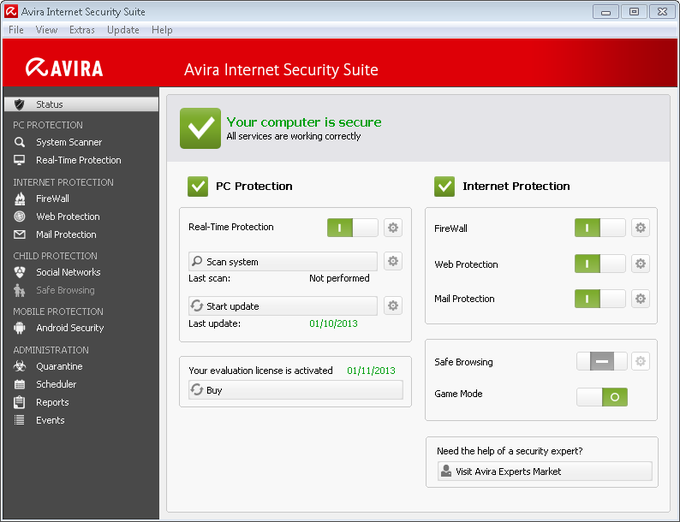The height and width of the screenshot is (522, 680).
Task: Click 'Not performed' last scan text
Action: (339, 278)
